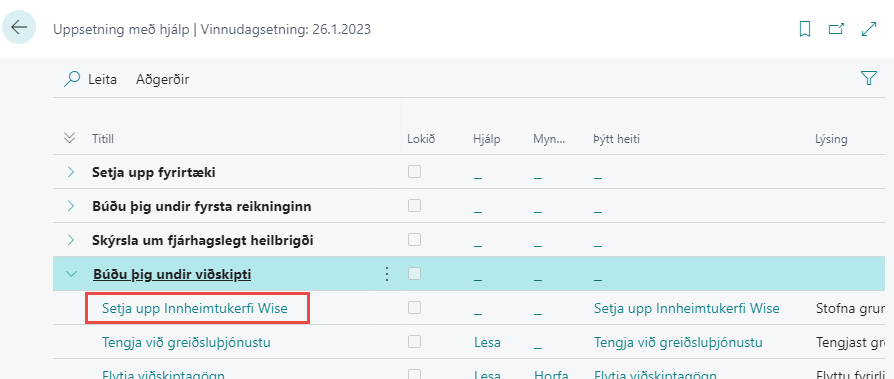Click the bookmark icon in header

coord(805,29)
